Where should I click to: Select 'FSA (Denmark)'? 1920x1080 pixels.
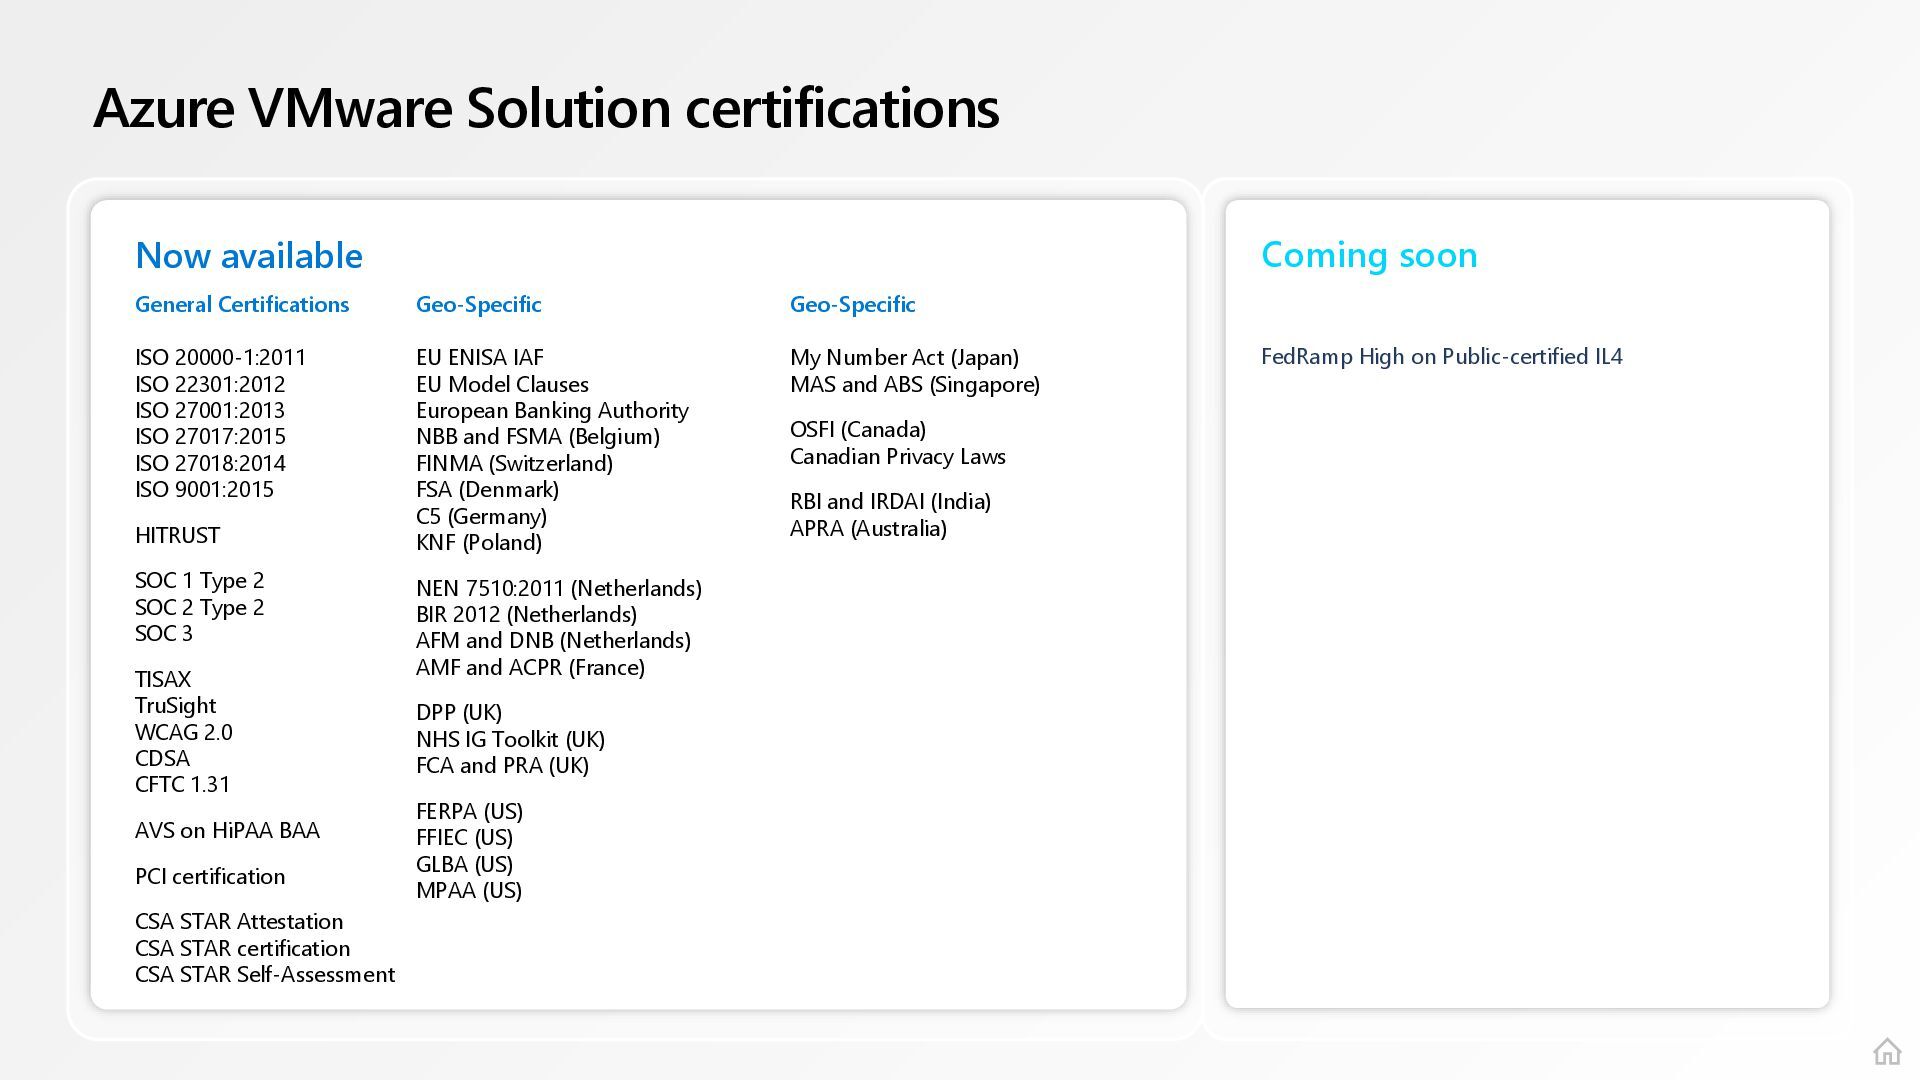tap(488, 490)
